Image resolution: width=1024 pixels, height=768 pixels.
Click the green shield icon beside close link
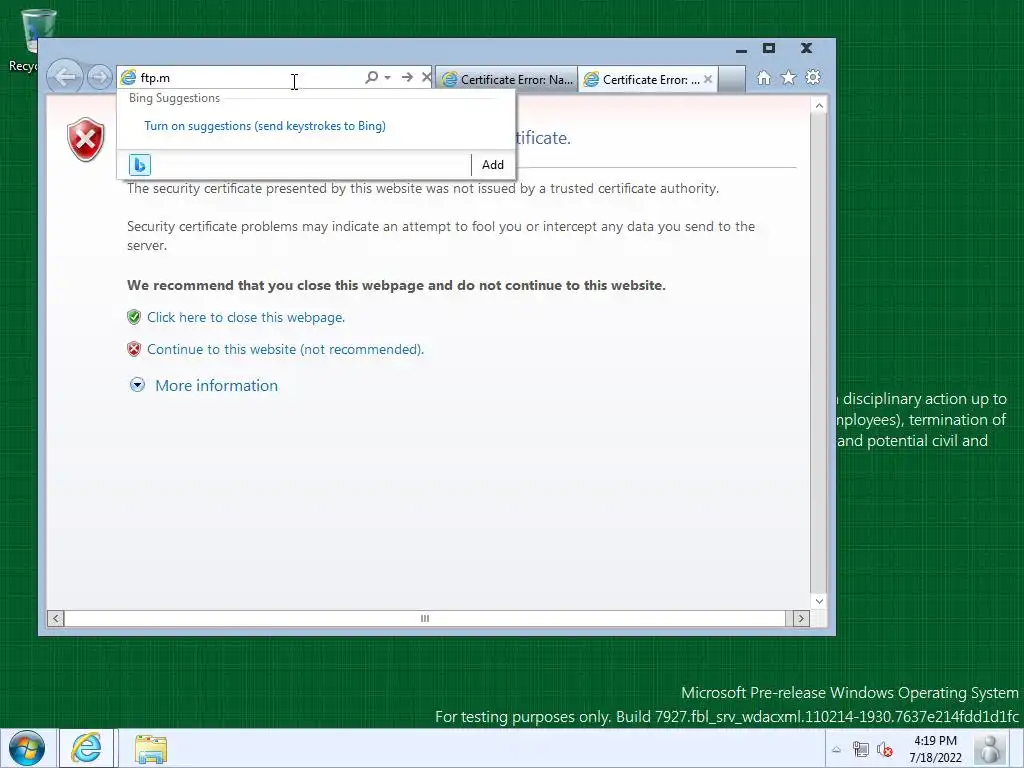(x=134, y=317)
